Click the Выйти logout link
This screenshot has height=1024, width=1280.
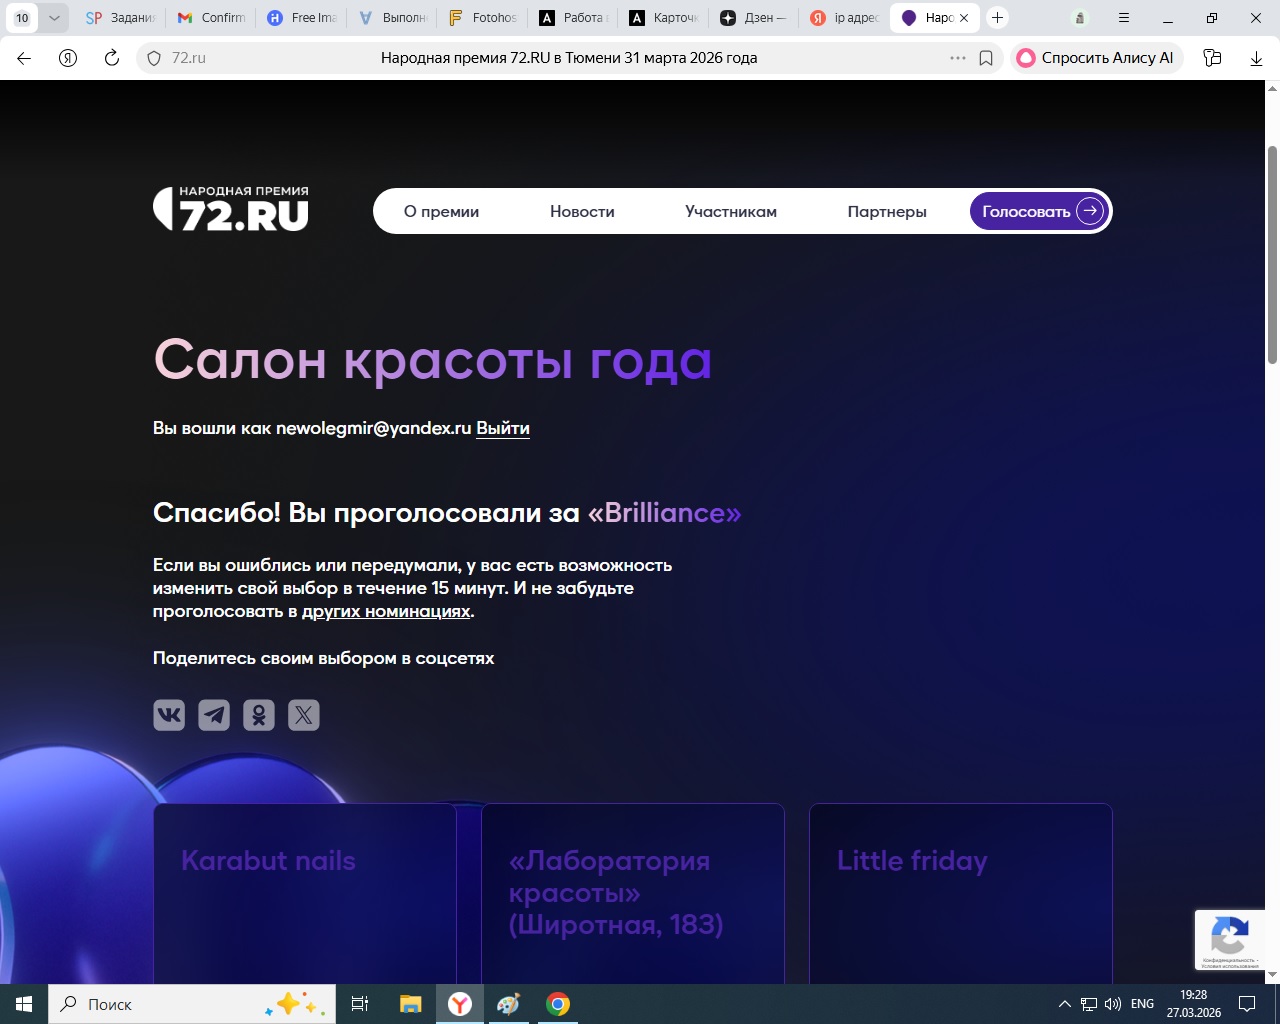[x=503, y=428]
